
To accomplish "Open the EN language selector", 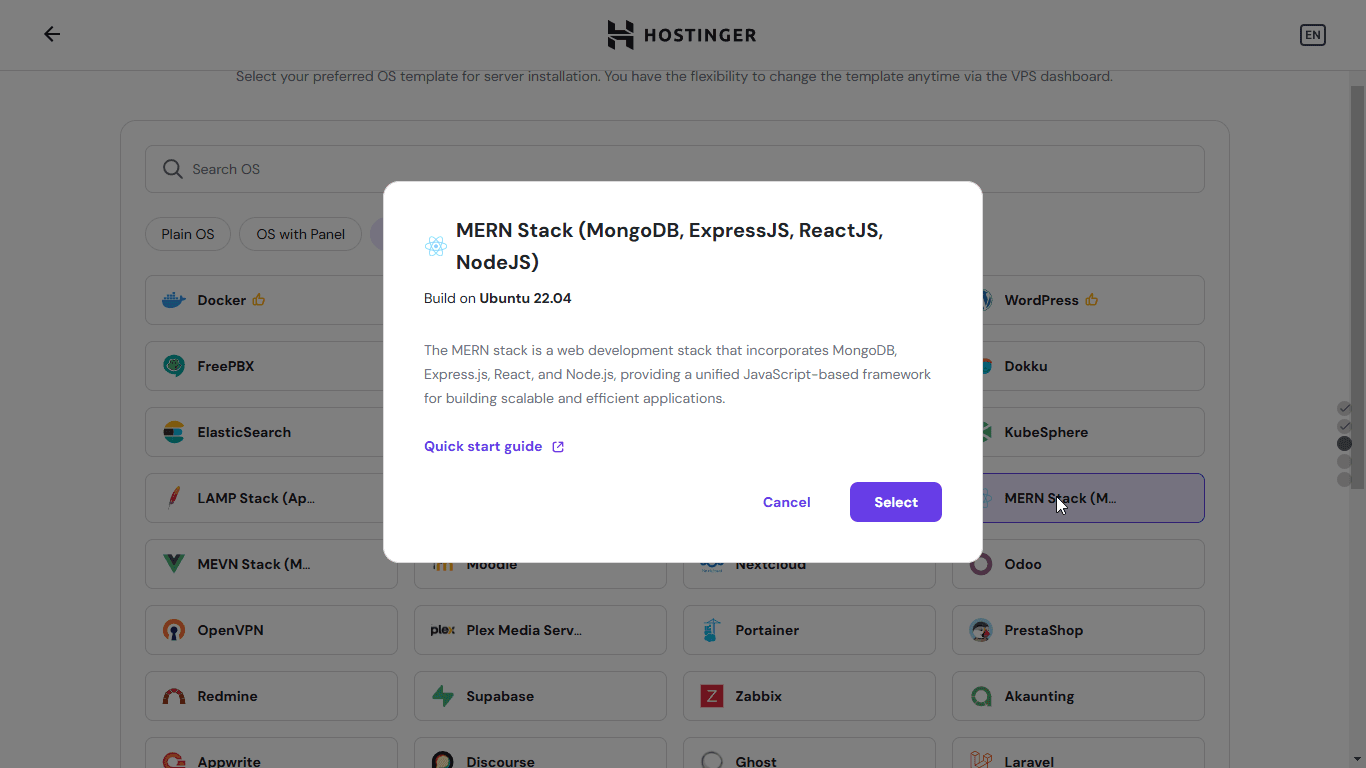I will pos(1312,35).
